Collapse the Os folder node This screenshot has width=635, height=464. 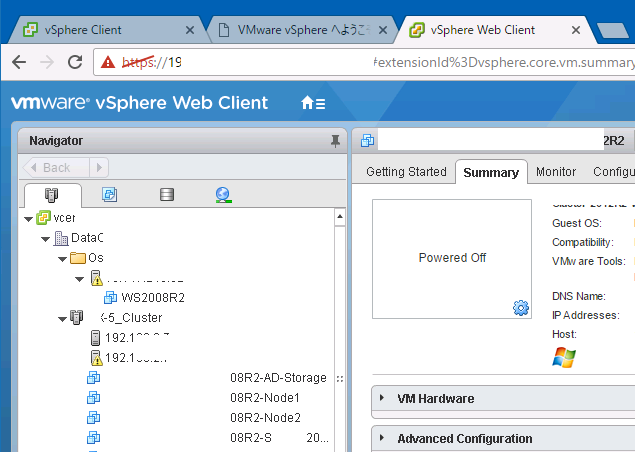tap(63, 259)
